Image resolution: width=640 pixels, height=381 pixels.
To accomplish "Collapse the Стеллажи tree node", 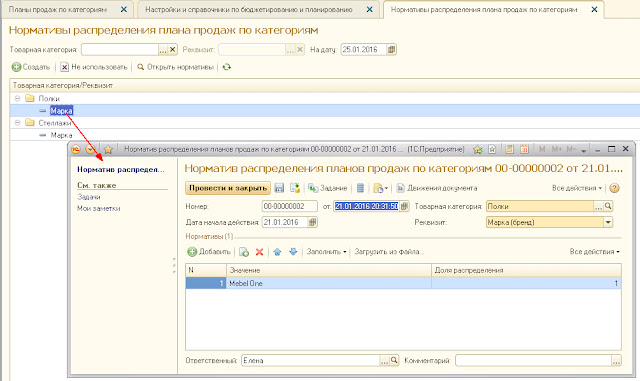I will point(18,123).
